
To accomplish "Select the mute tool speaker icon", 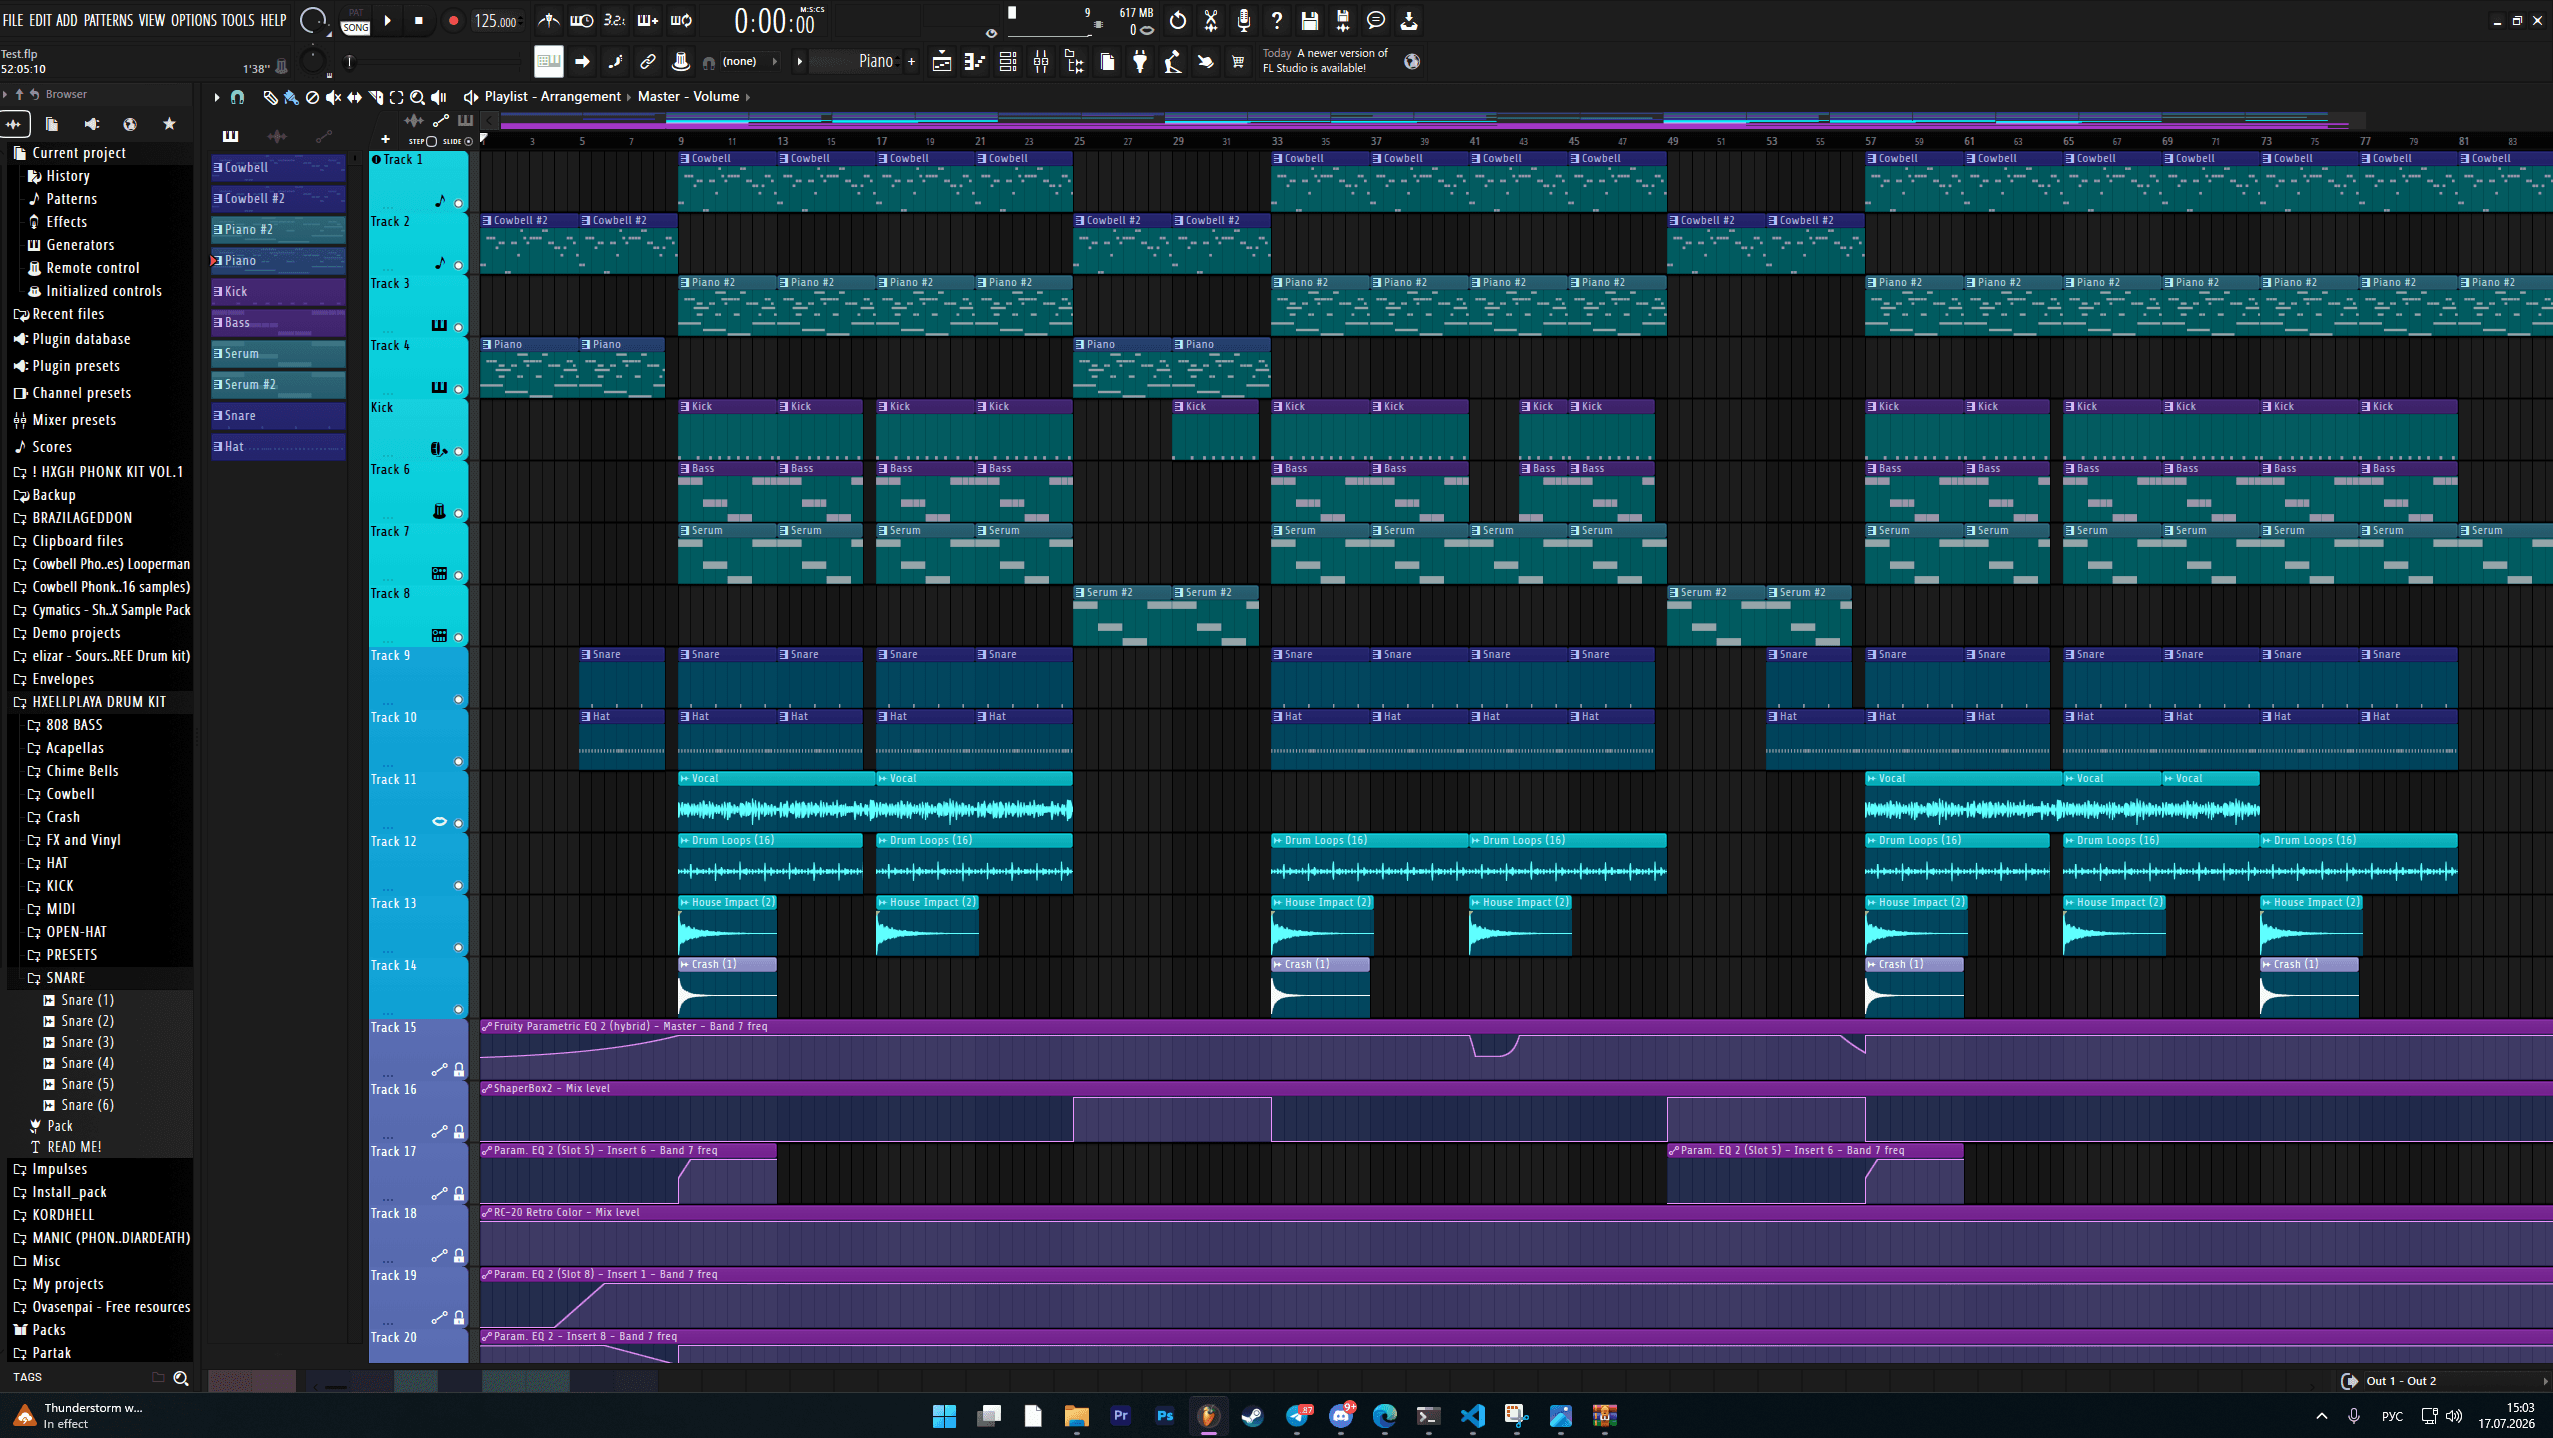I will coord(333,97).
